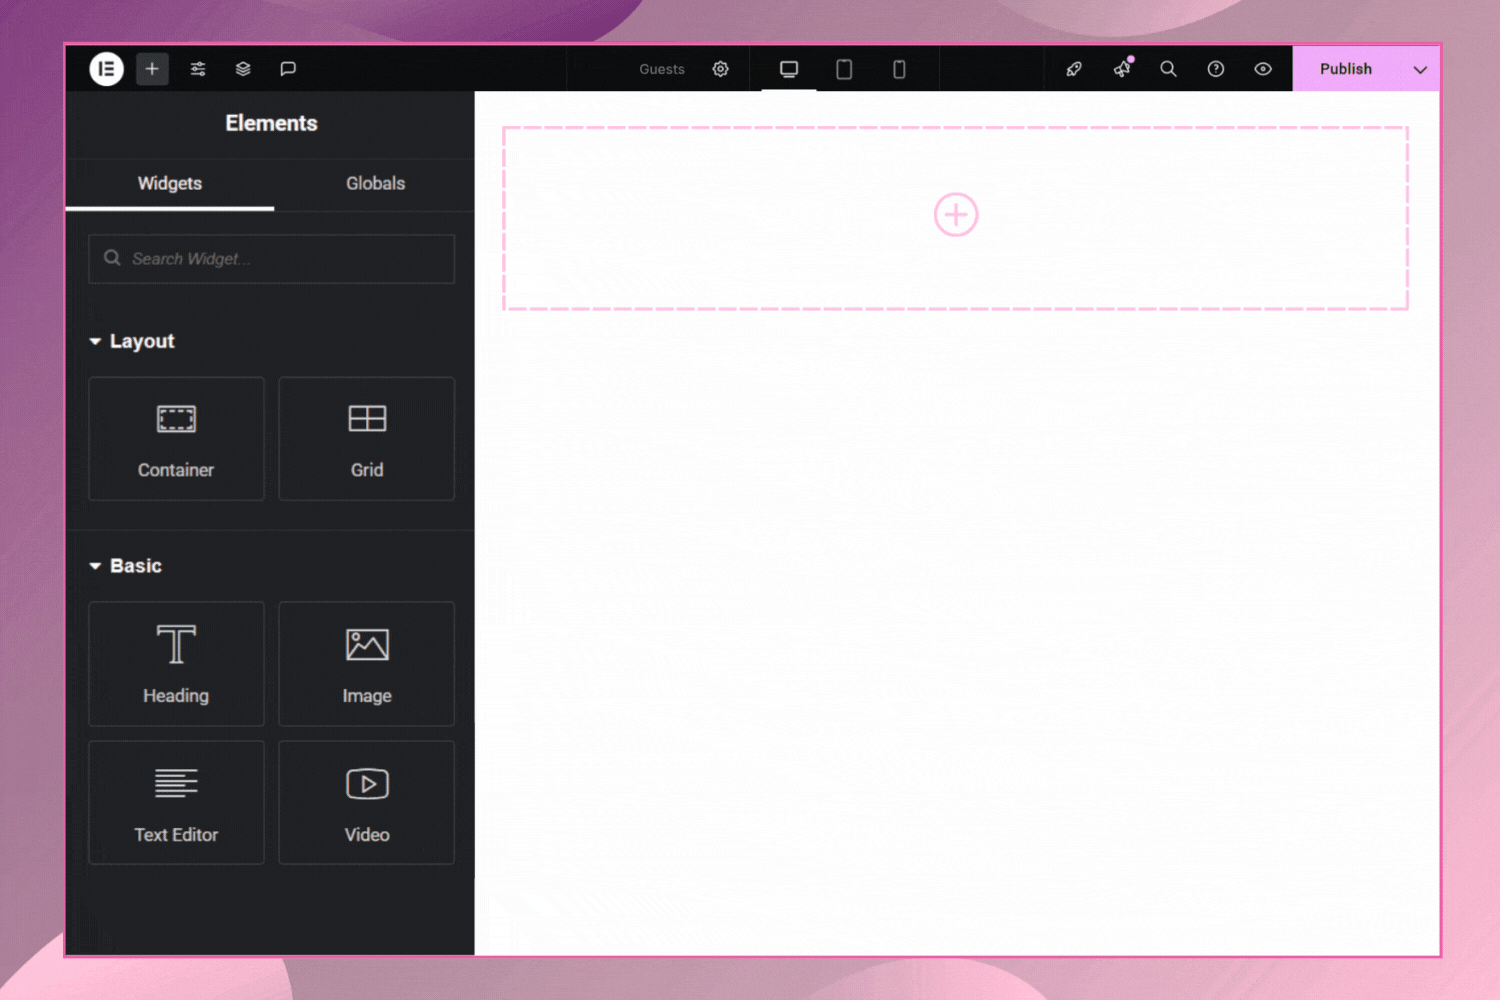Click the Elementor logo menu icon
The image size is (1500, 1000).
point(106,69)
